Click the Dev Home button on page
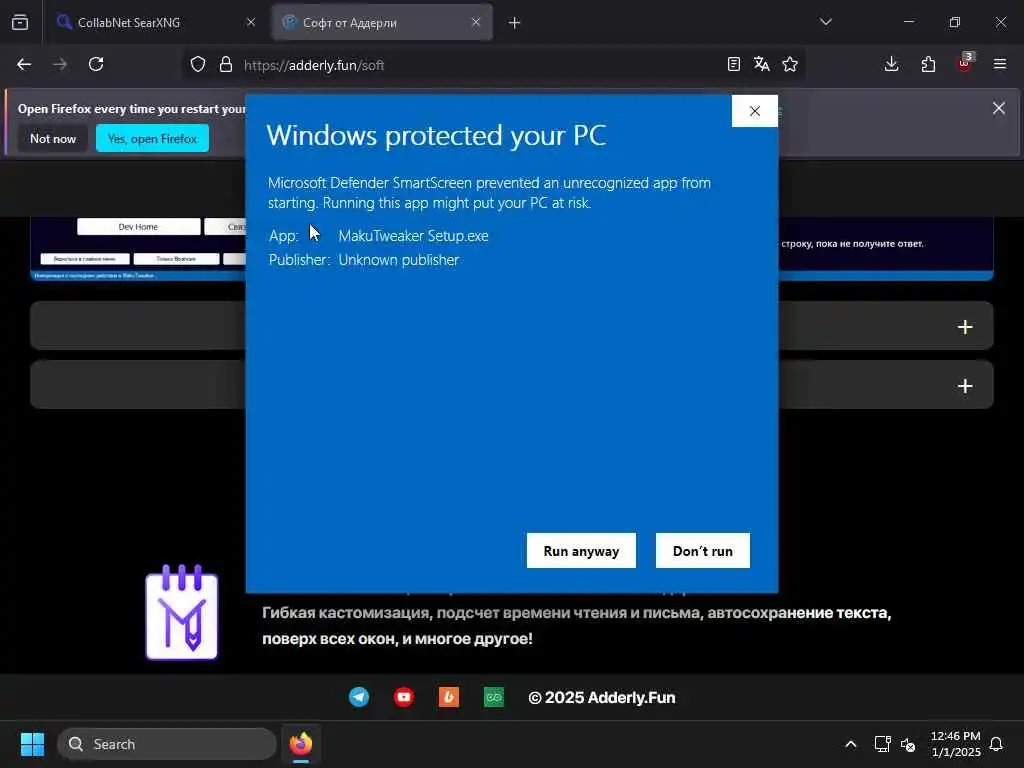 click(138, 227)
